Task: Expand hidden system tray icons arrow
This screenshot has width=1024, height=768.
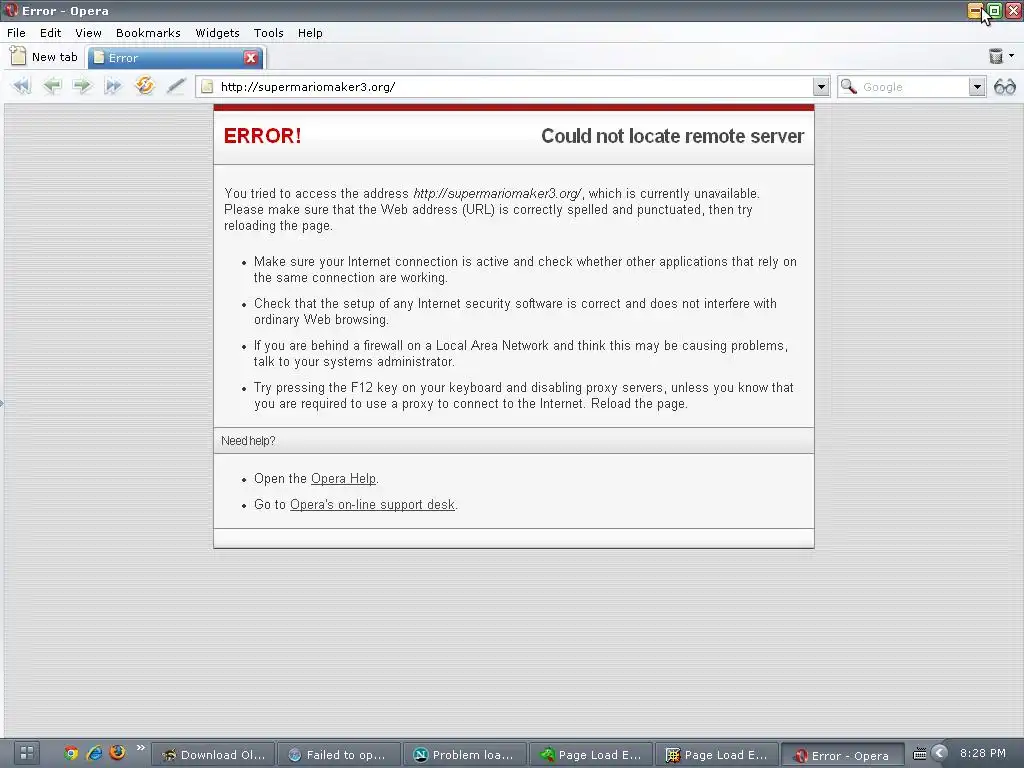Action: pyautogui.click(x=940, y=753)
